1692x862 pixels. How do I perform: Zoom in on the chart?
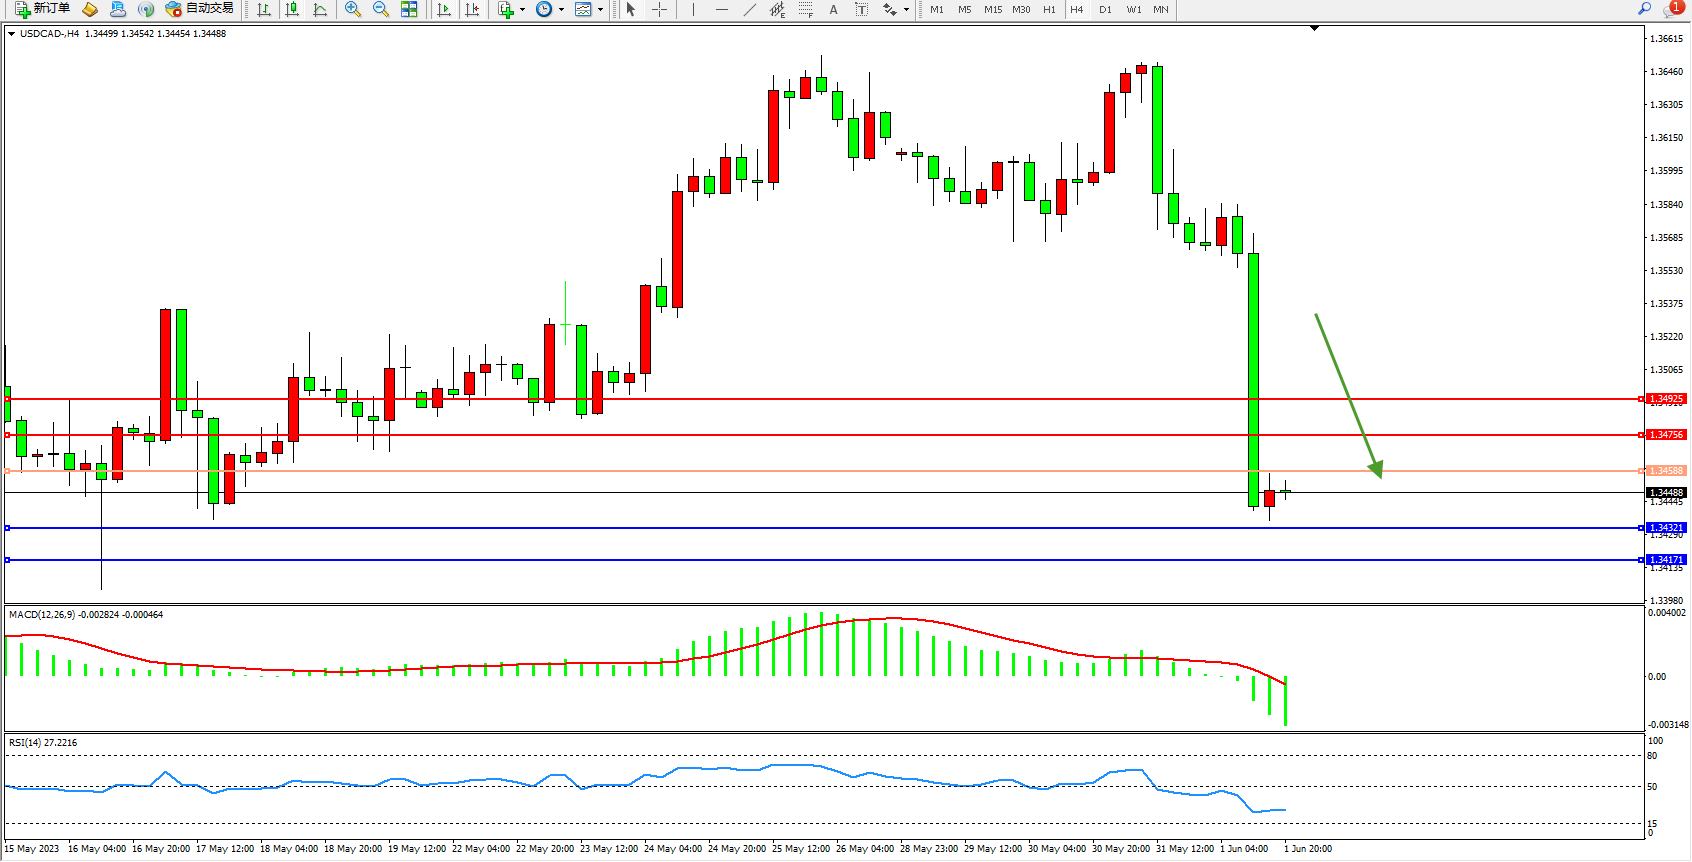[353, 9]
